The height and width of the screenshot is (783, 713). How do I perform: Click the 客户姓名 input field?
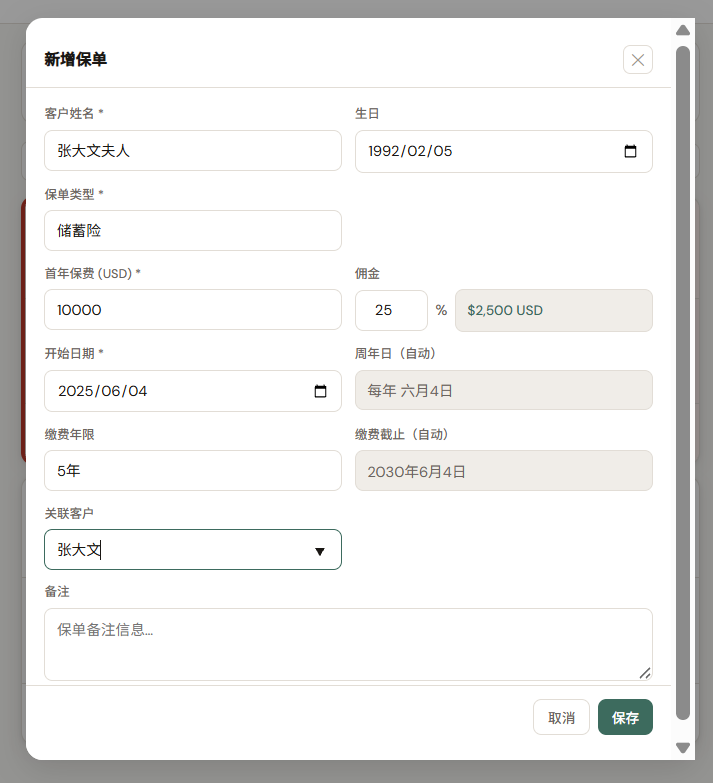[x=193, y=151]
